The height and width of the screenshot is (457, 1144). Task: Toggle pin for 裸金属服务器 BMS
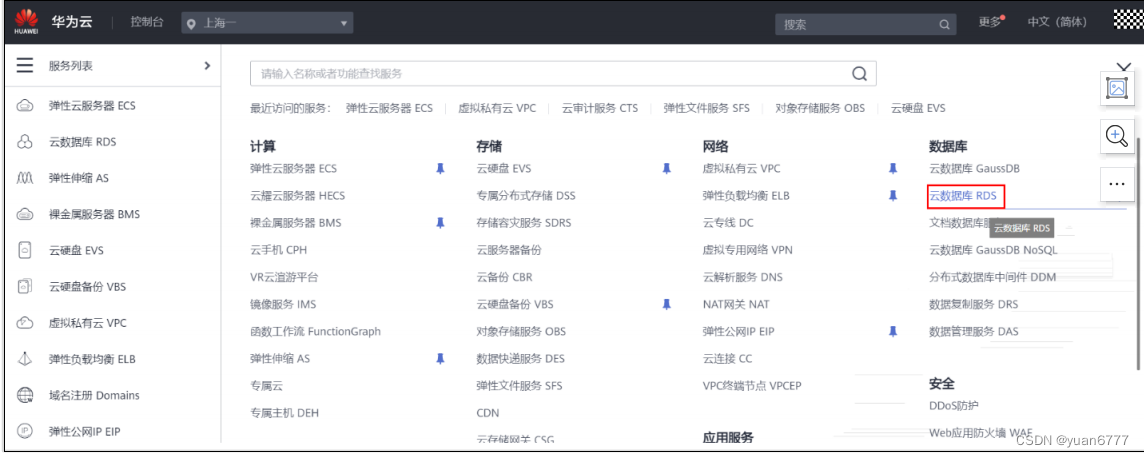click(440, 223)
